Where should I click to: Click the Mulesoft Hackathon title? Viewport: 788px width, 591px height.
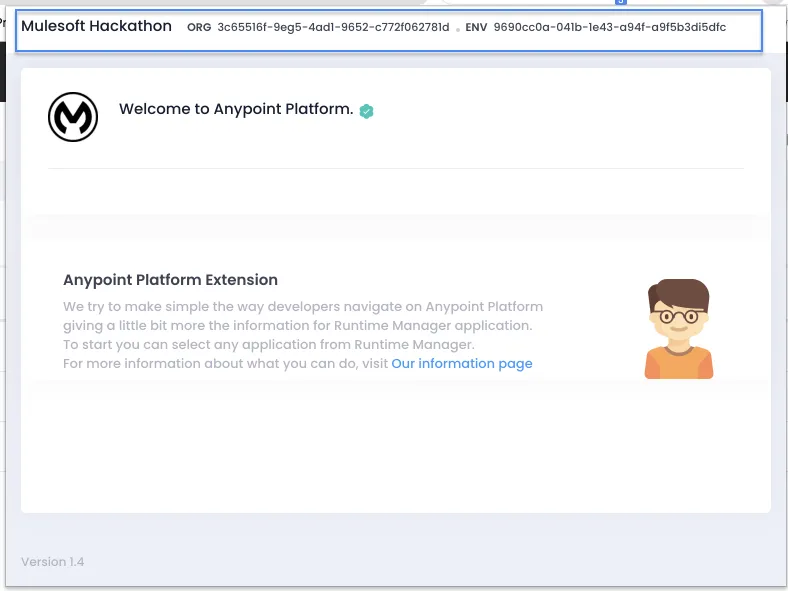(96, 26)
